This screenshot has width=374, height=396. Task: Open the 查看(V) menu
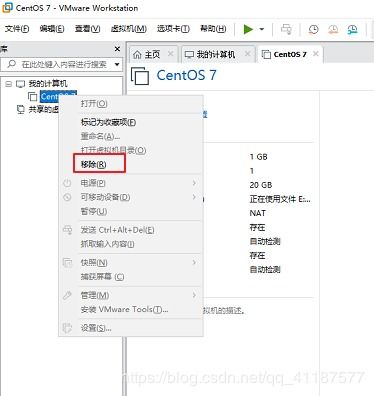point(87,29)
